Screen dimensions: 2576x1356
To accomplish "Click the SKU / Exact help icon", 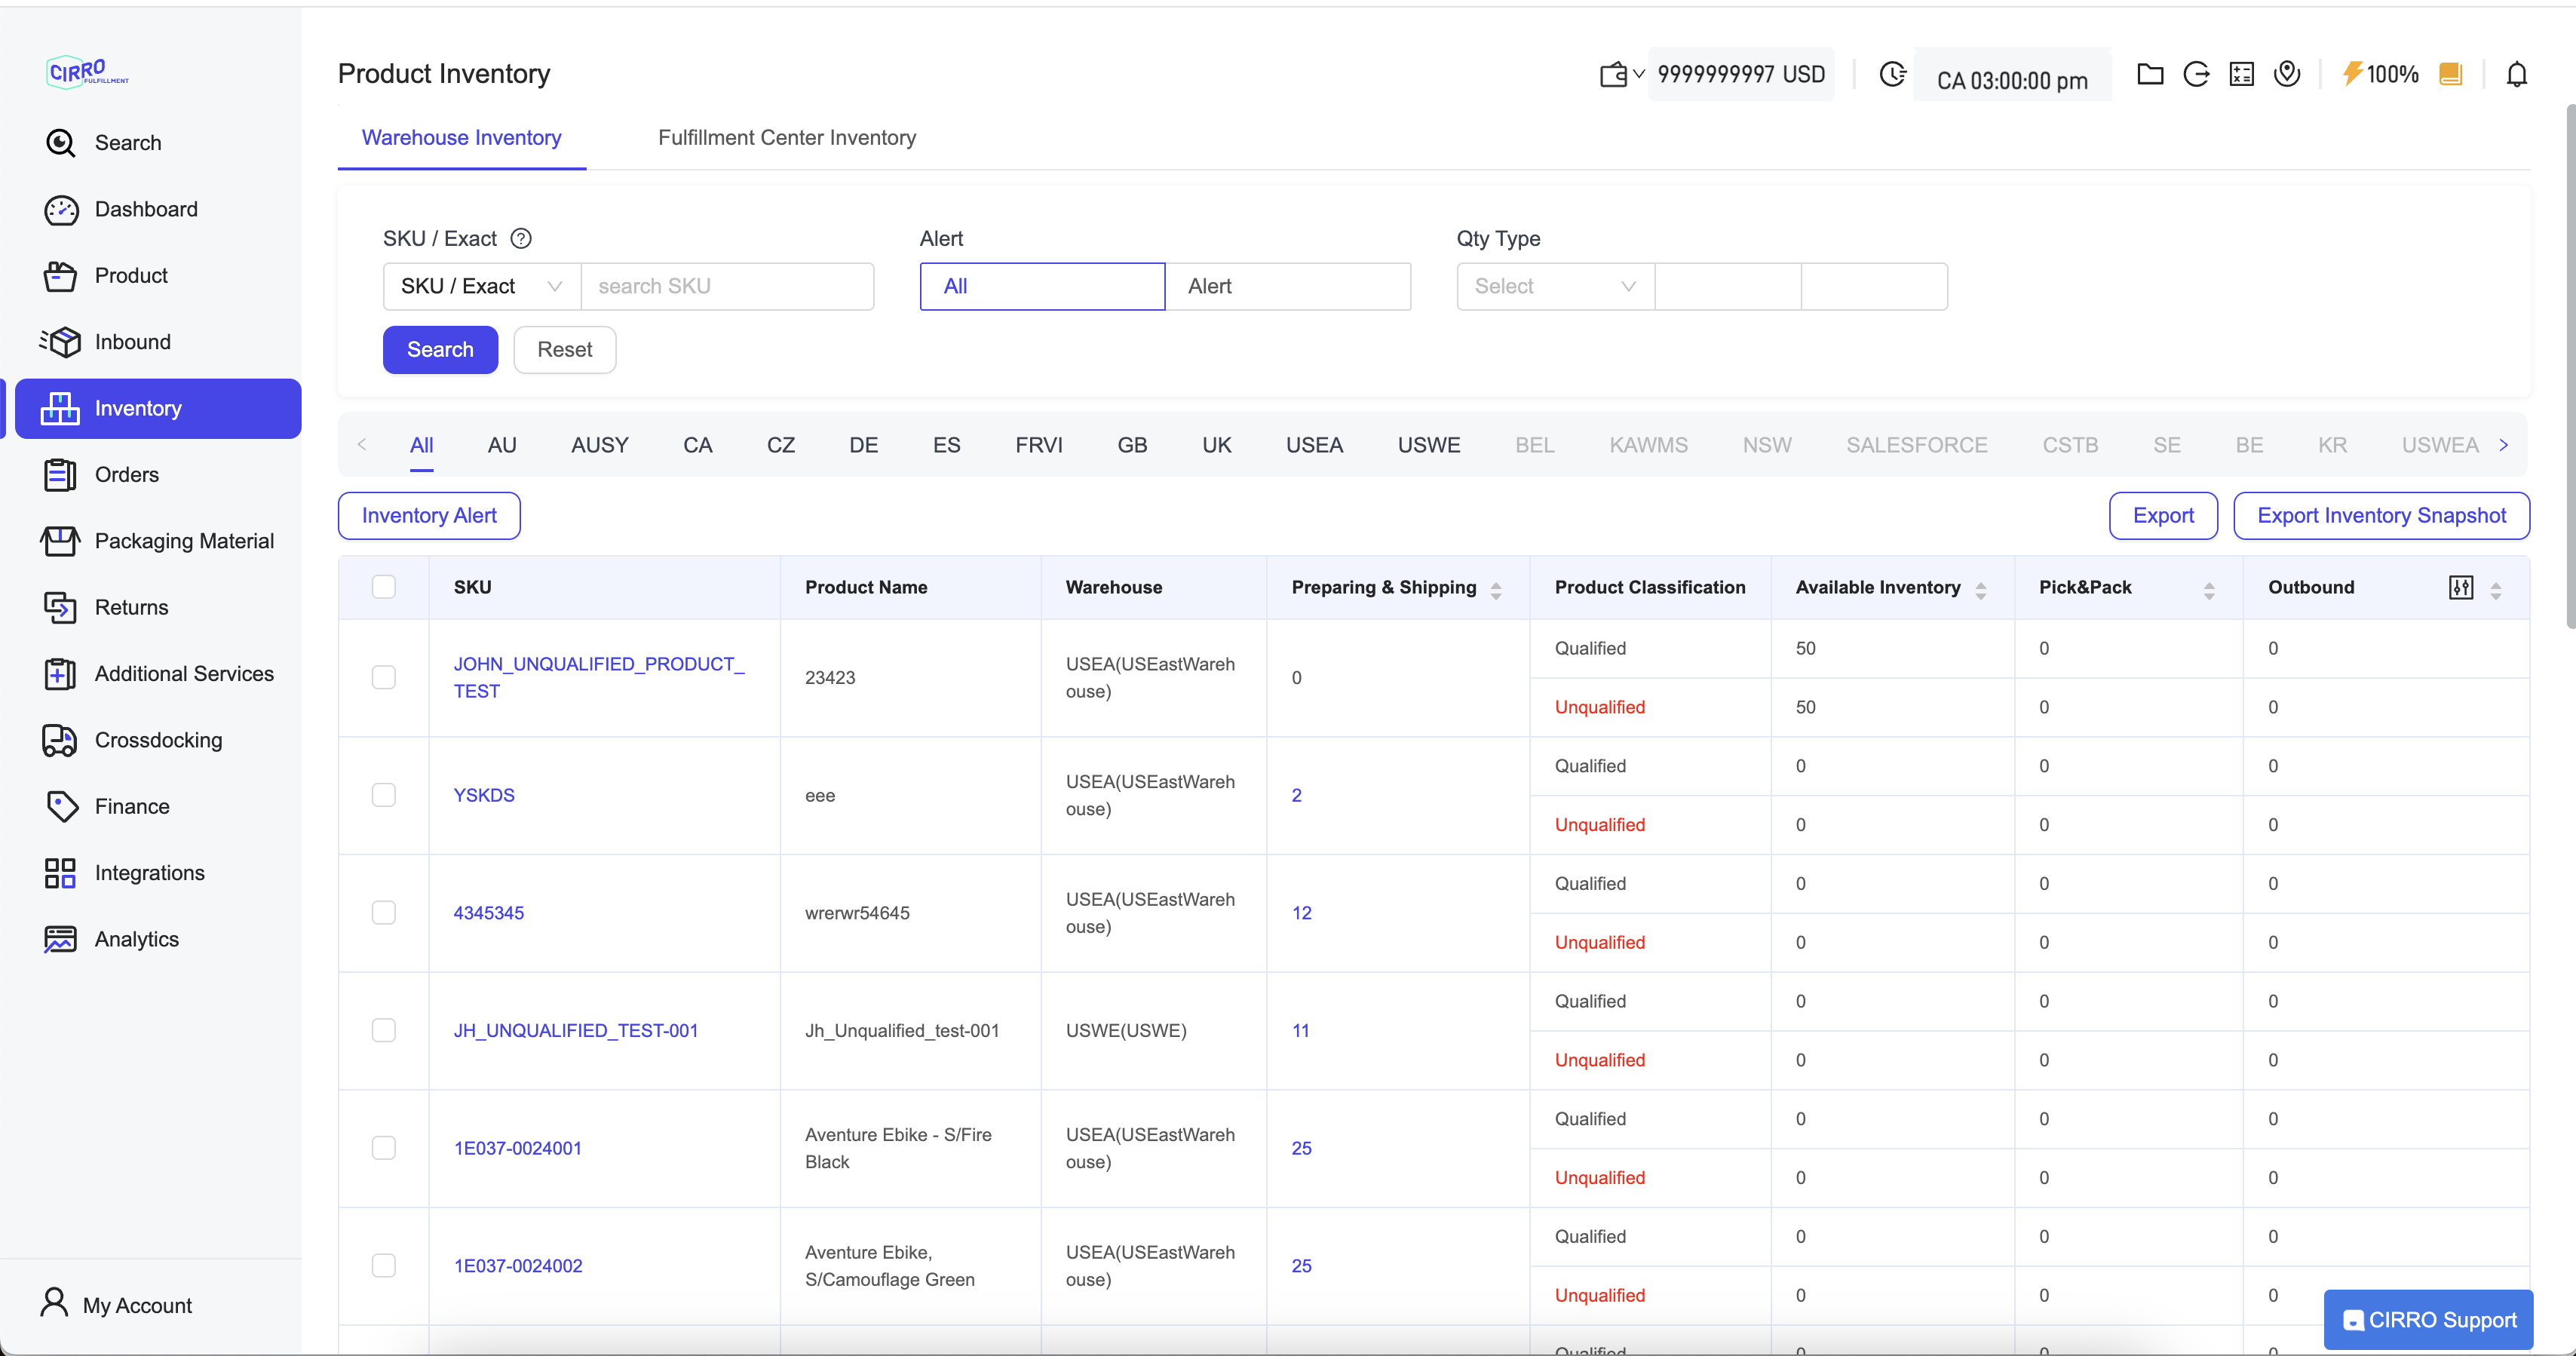I will tap(521, 239).
